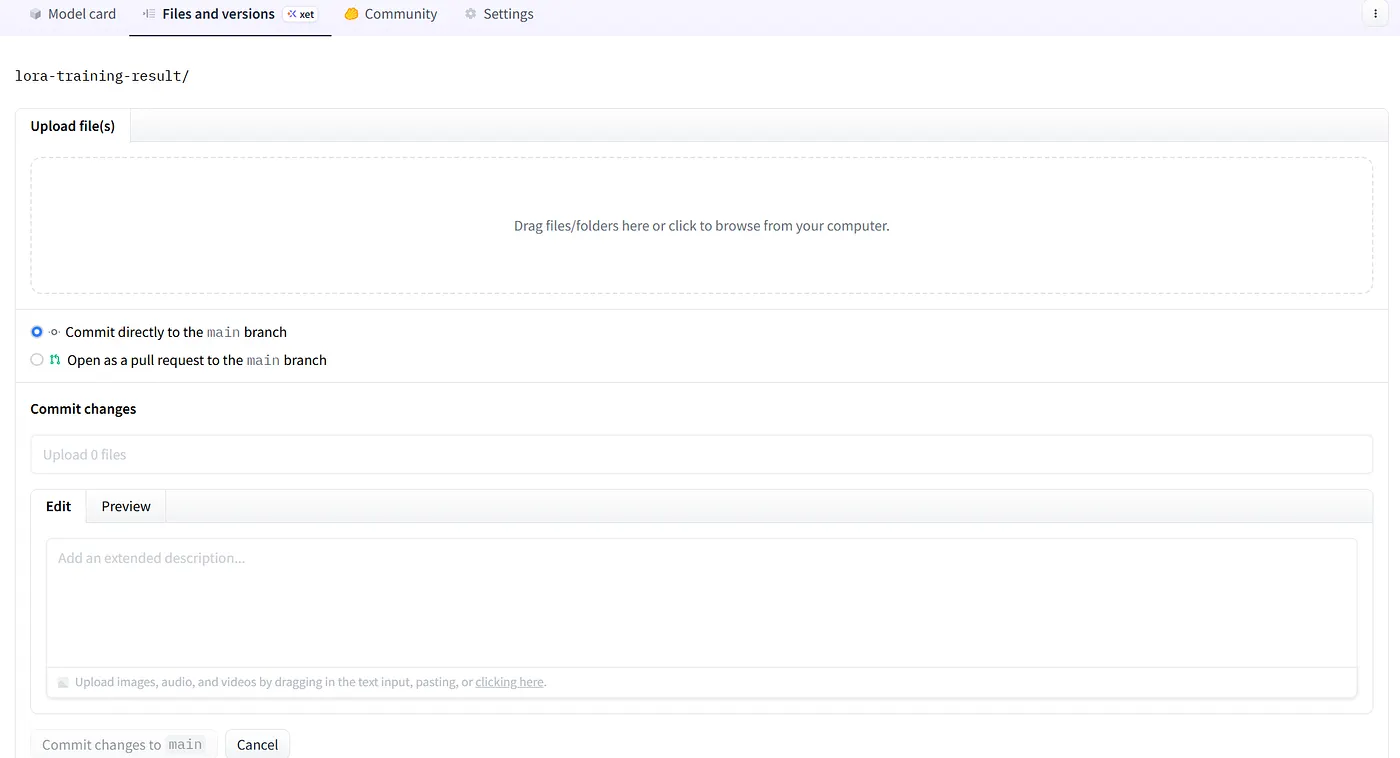Open the Model card tab
Screen dimensions: 1400x758
[72, 14]
